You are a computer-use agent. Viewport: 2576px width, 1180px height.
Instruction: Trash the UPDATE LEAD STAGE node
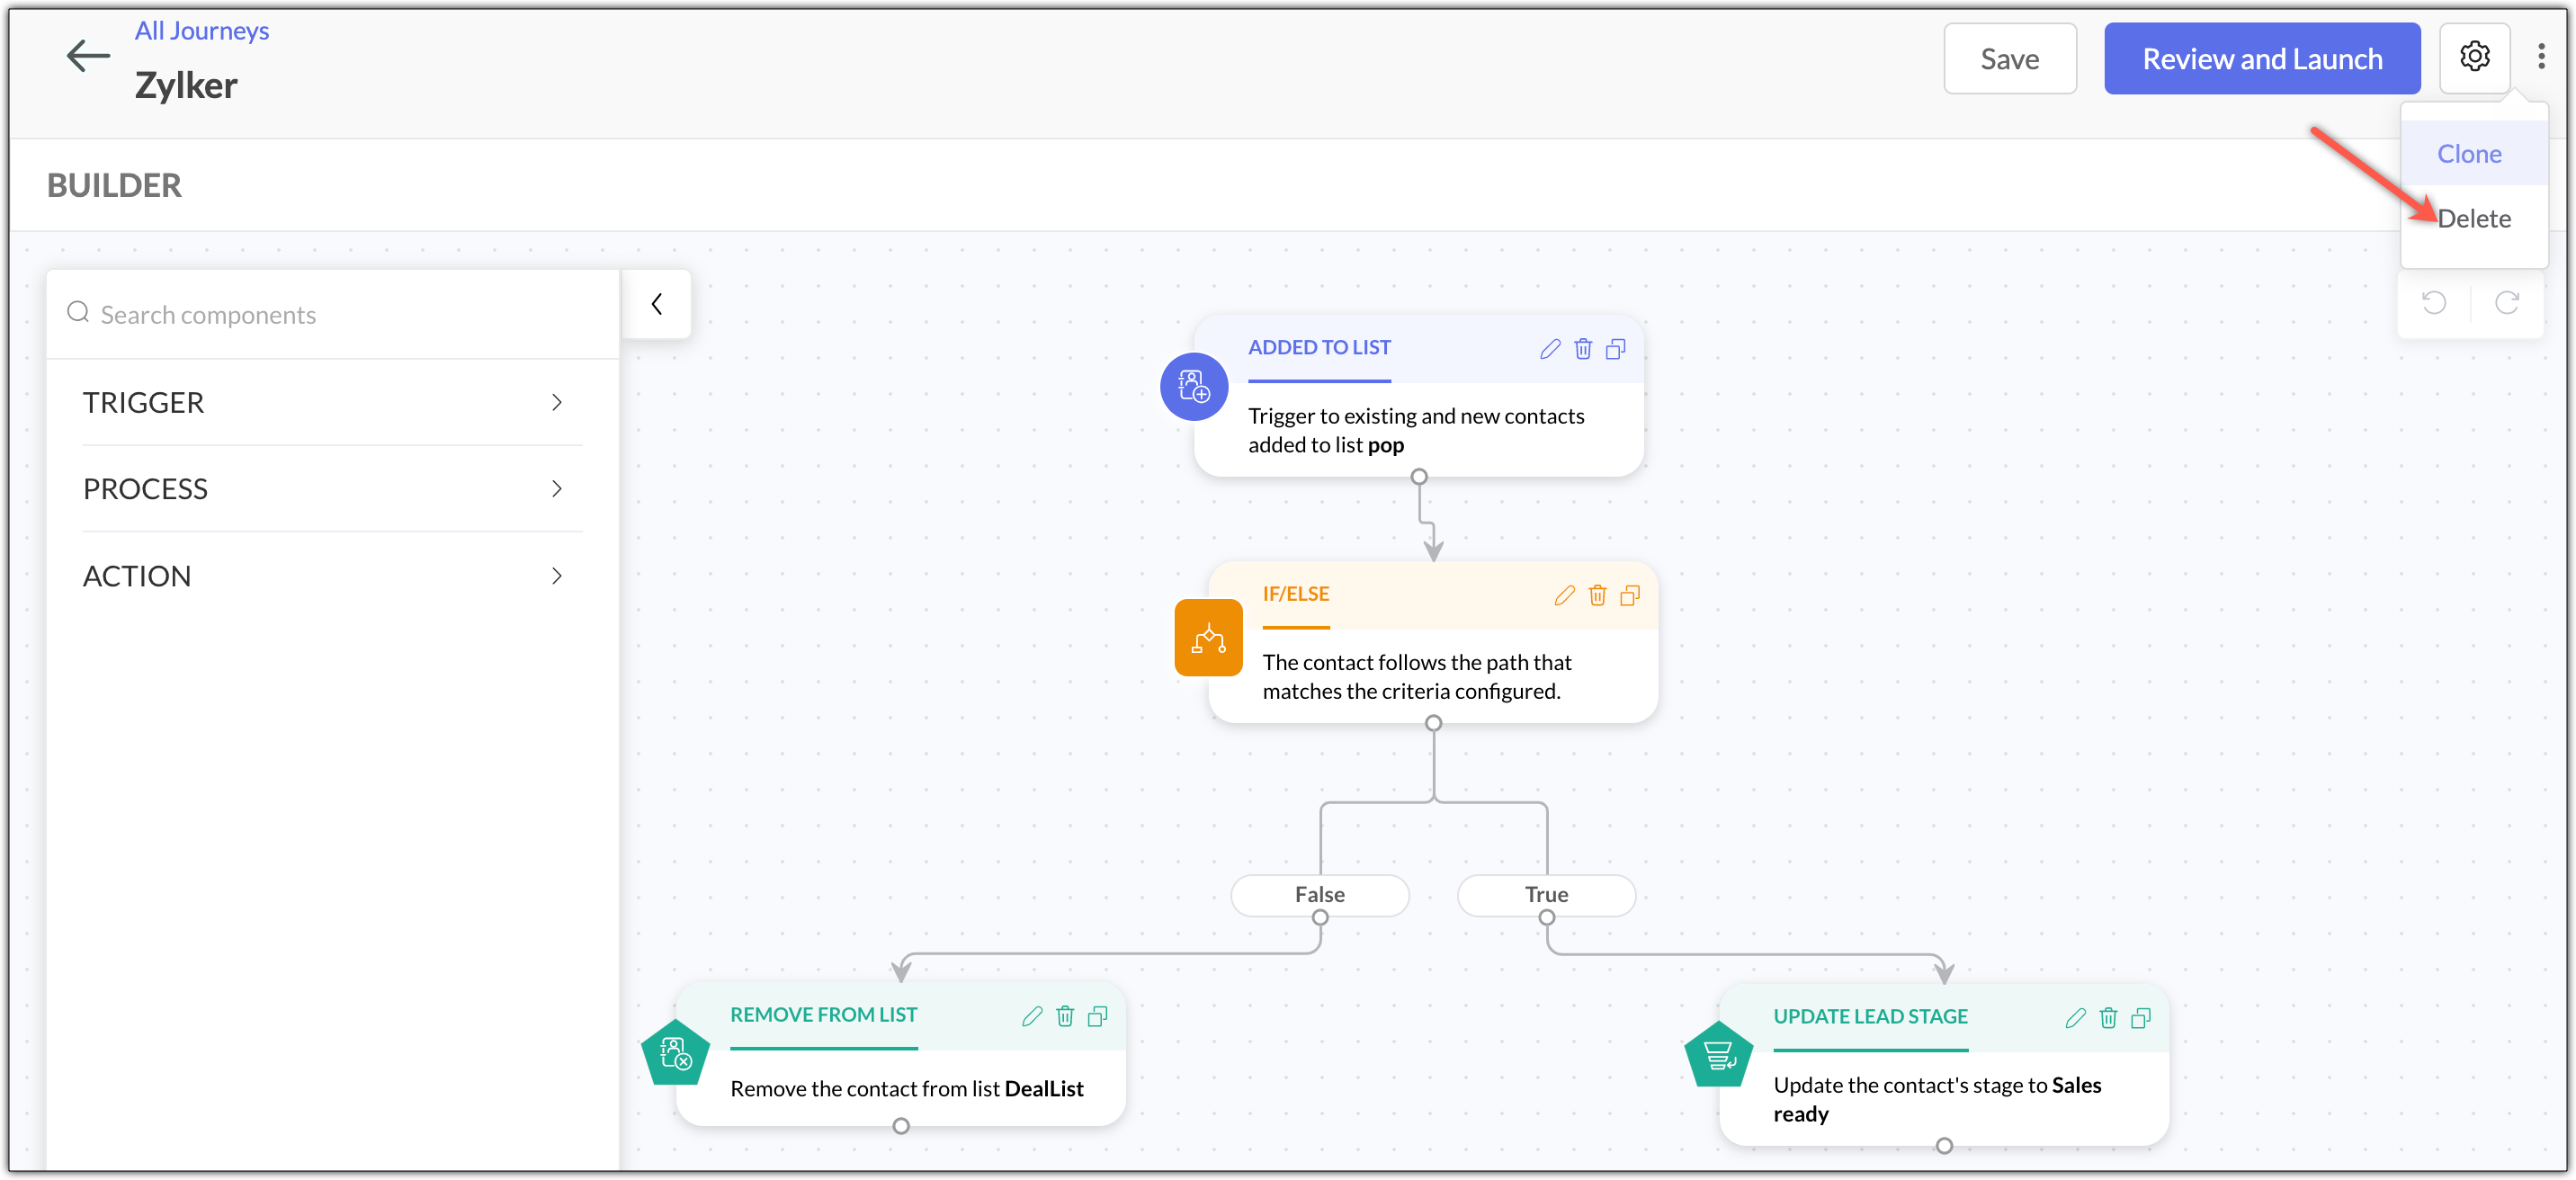tap(2108, 1018)
